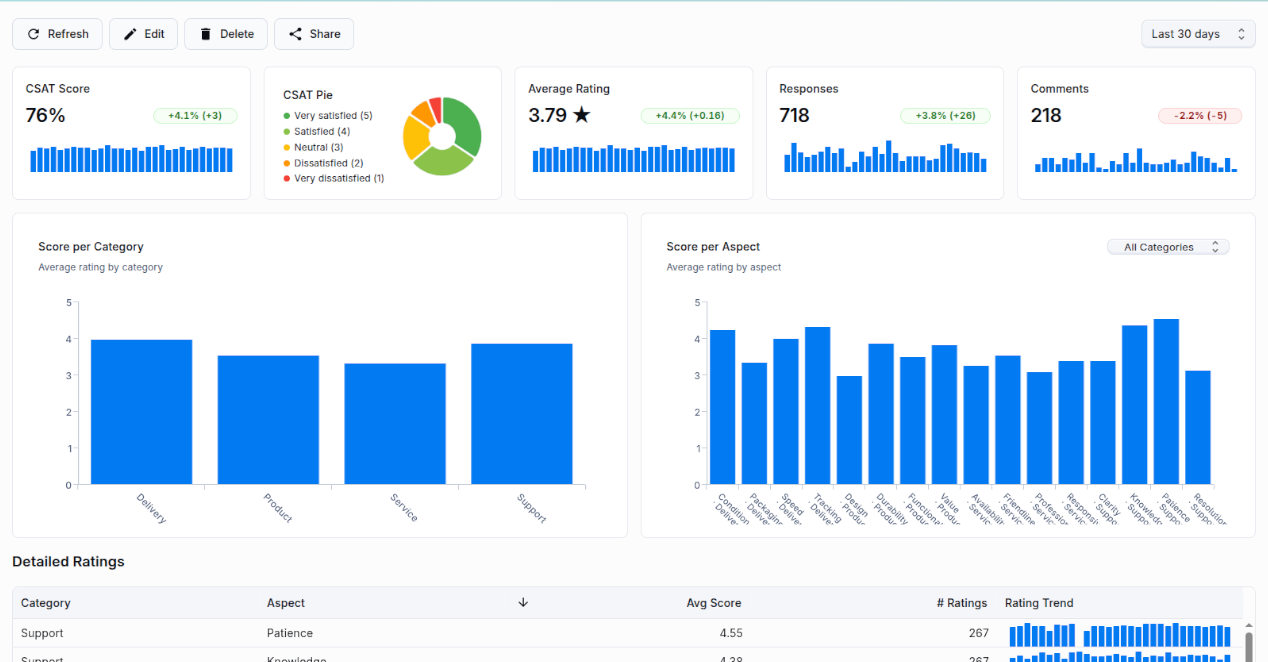Expand the All Categories selector
Viewport: 1268px width, 662px height.
tap(1167, 247)
